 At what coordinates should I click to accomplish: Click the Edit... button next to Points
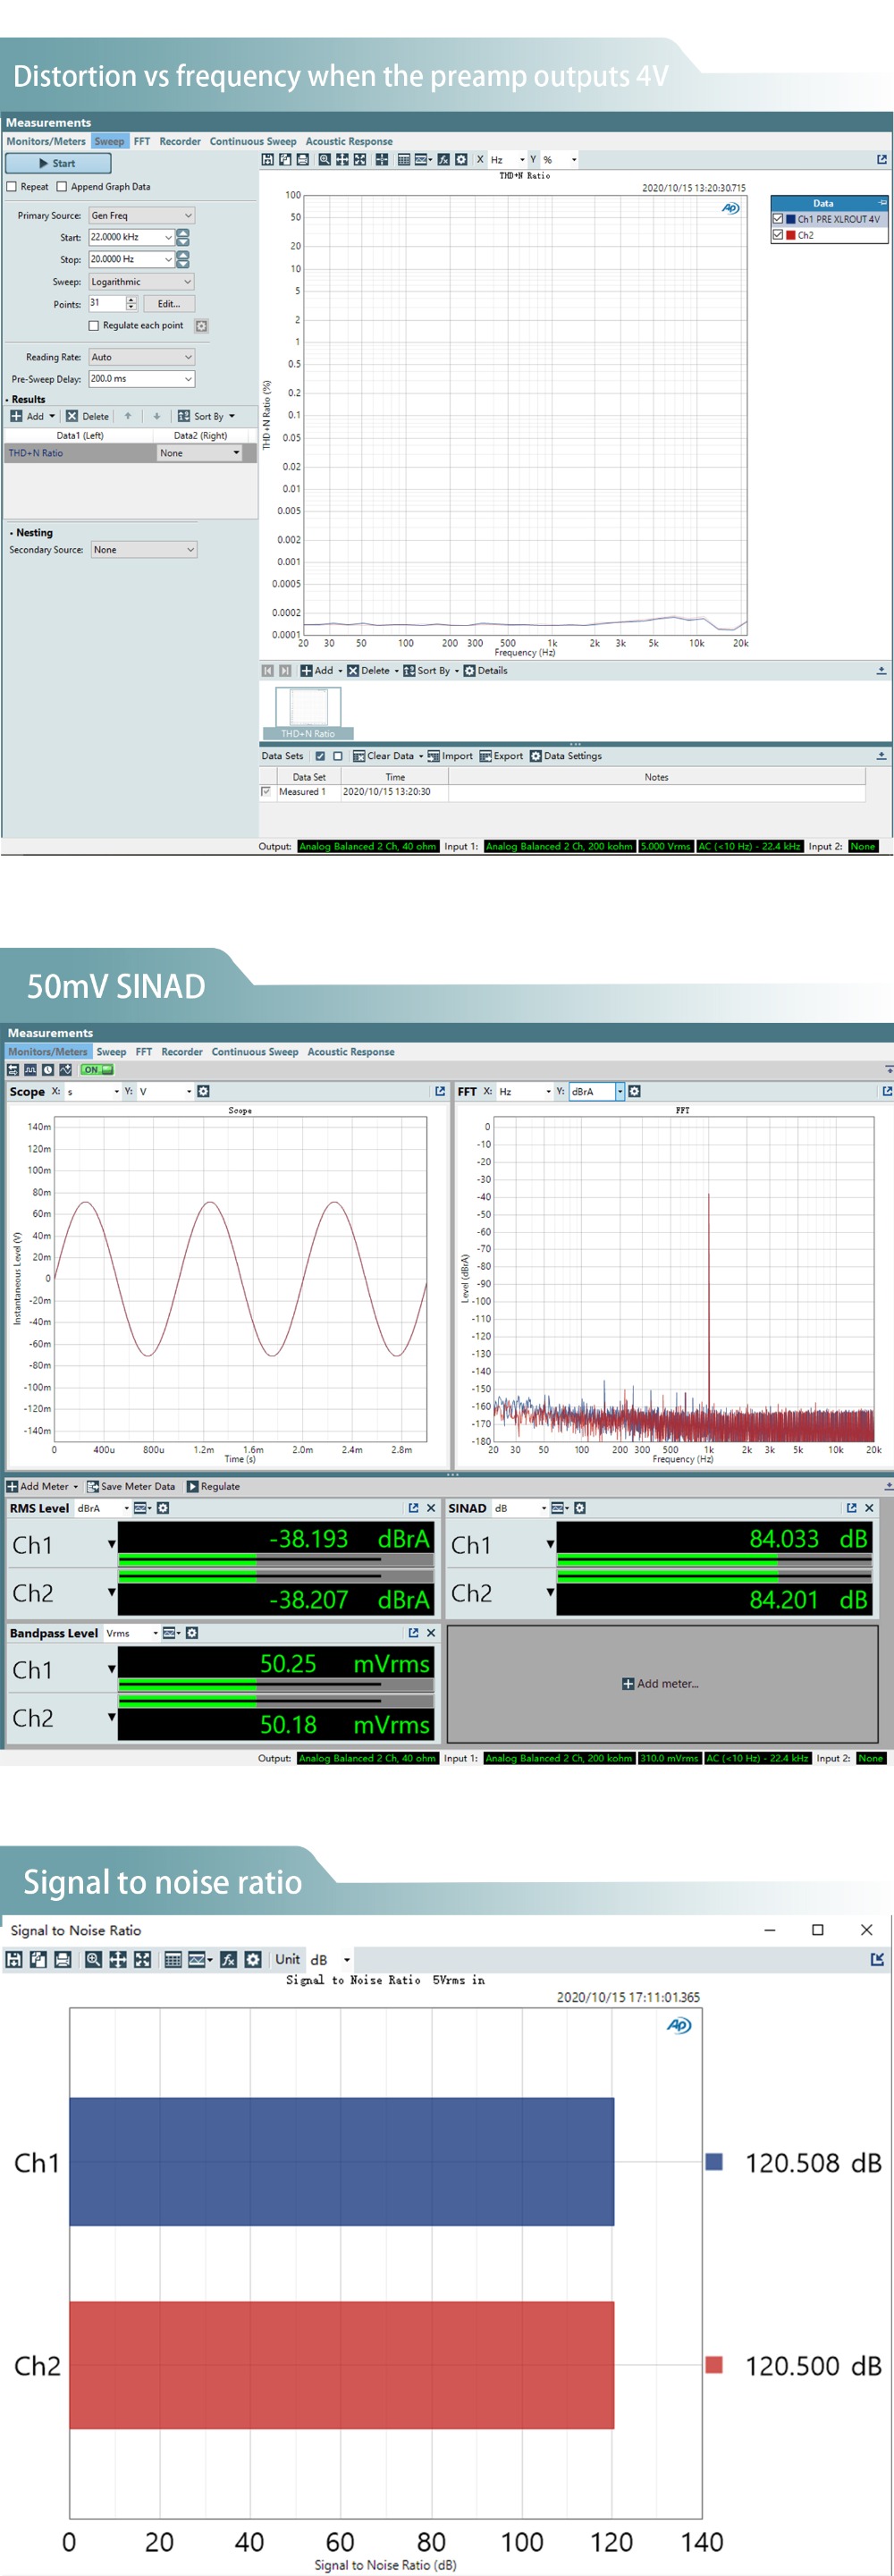(168, 304)
